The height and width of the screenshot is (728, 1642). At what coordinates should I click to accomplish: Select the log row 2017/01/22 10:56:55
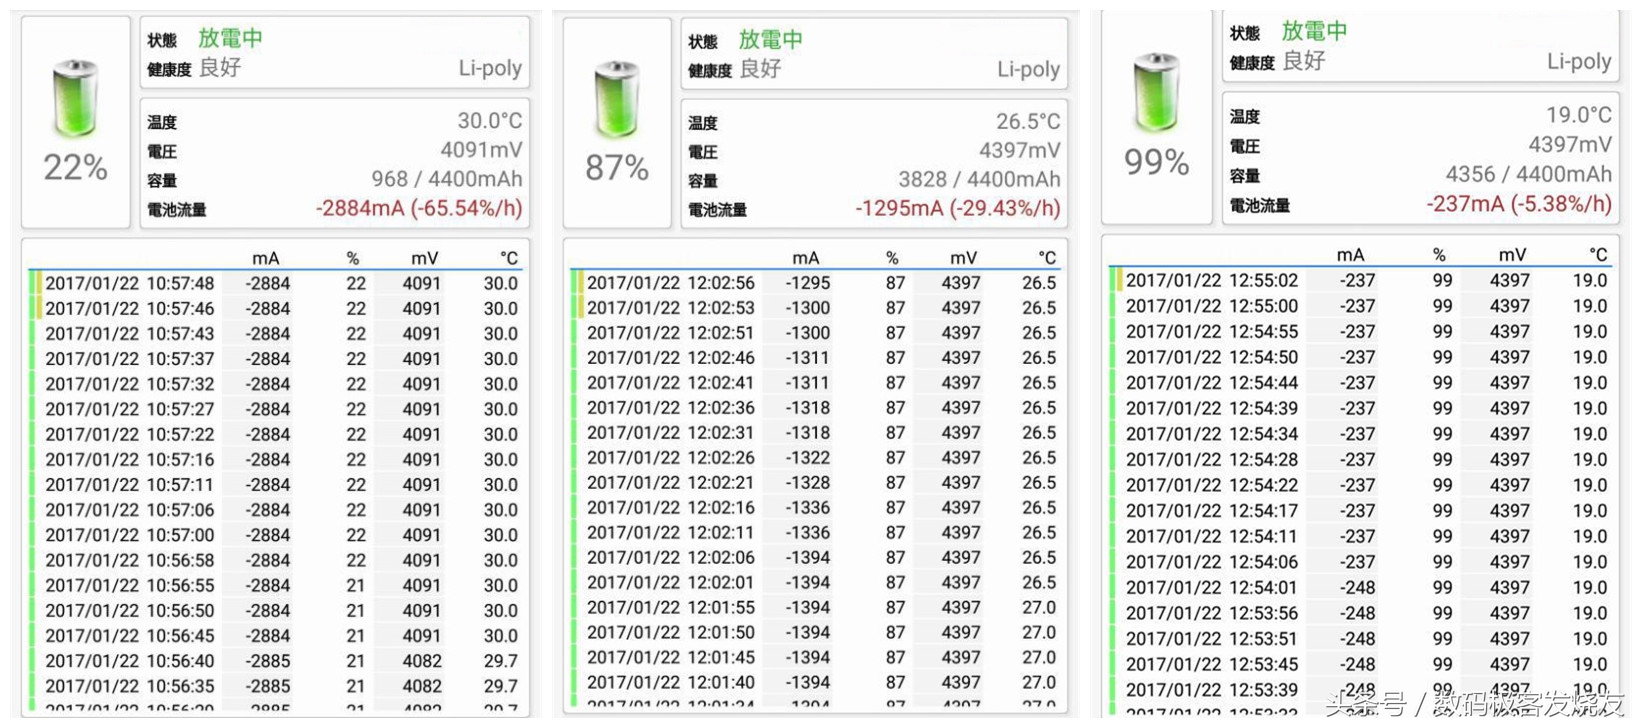[x=276, y=585]
